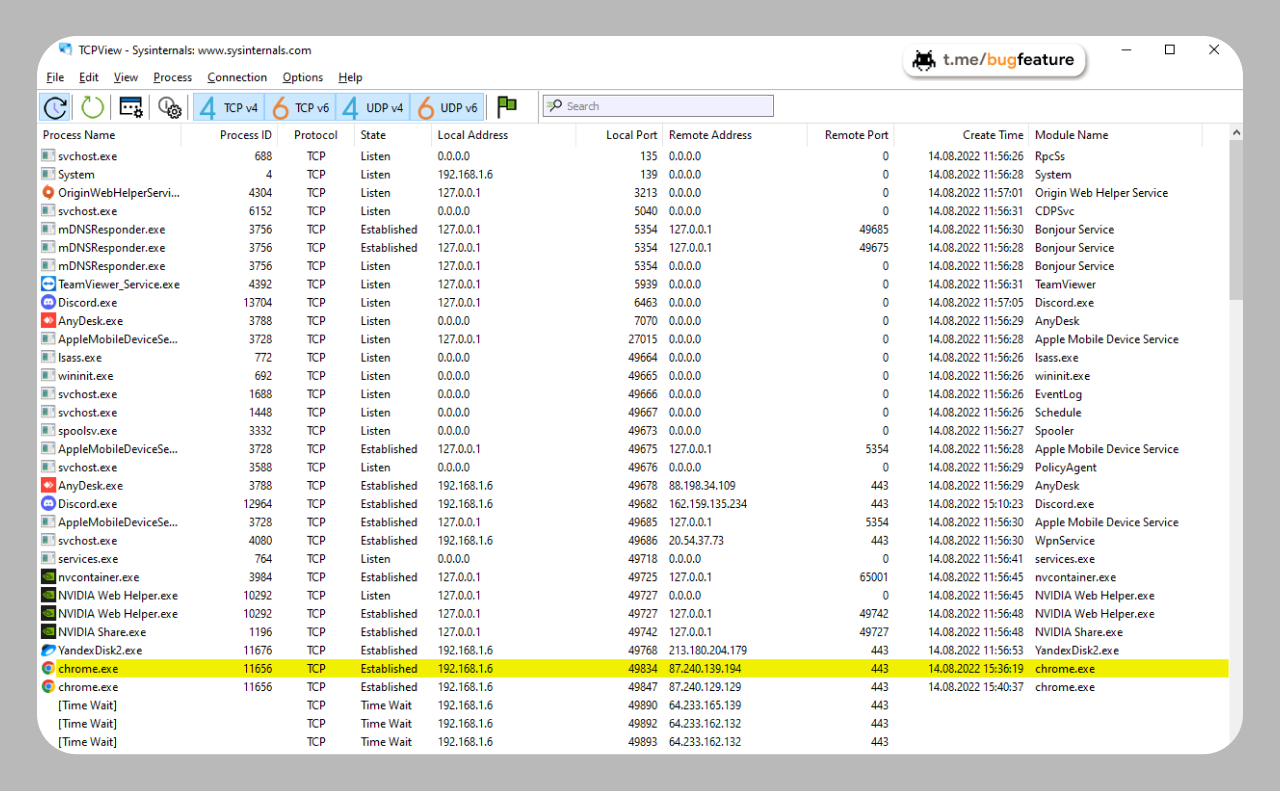Screen dimensions: 1280x791
Task: Sort by Remote Address column header
Action: (x=735, y=135)
